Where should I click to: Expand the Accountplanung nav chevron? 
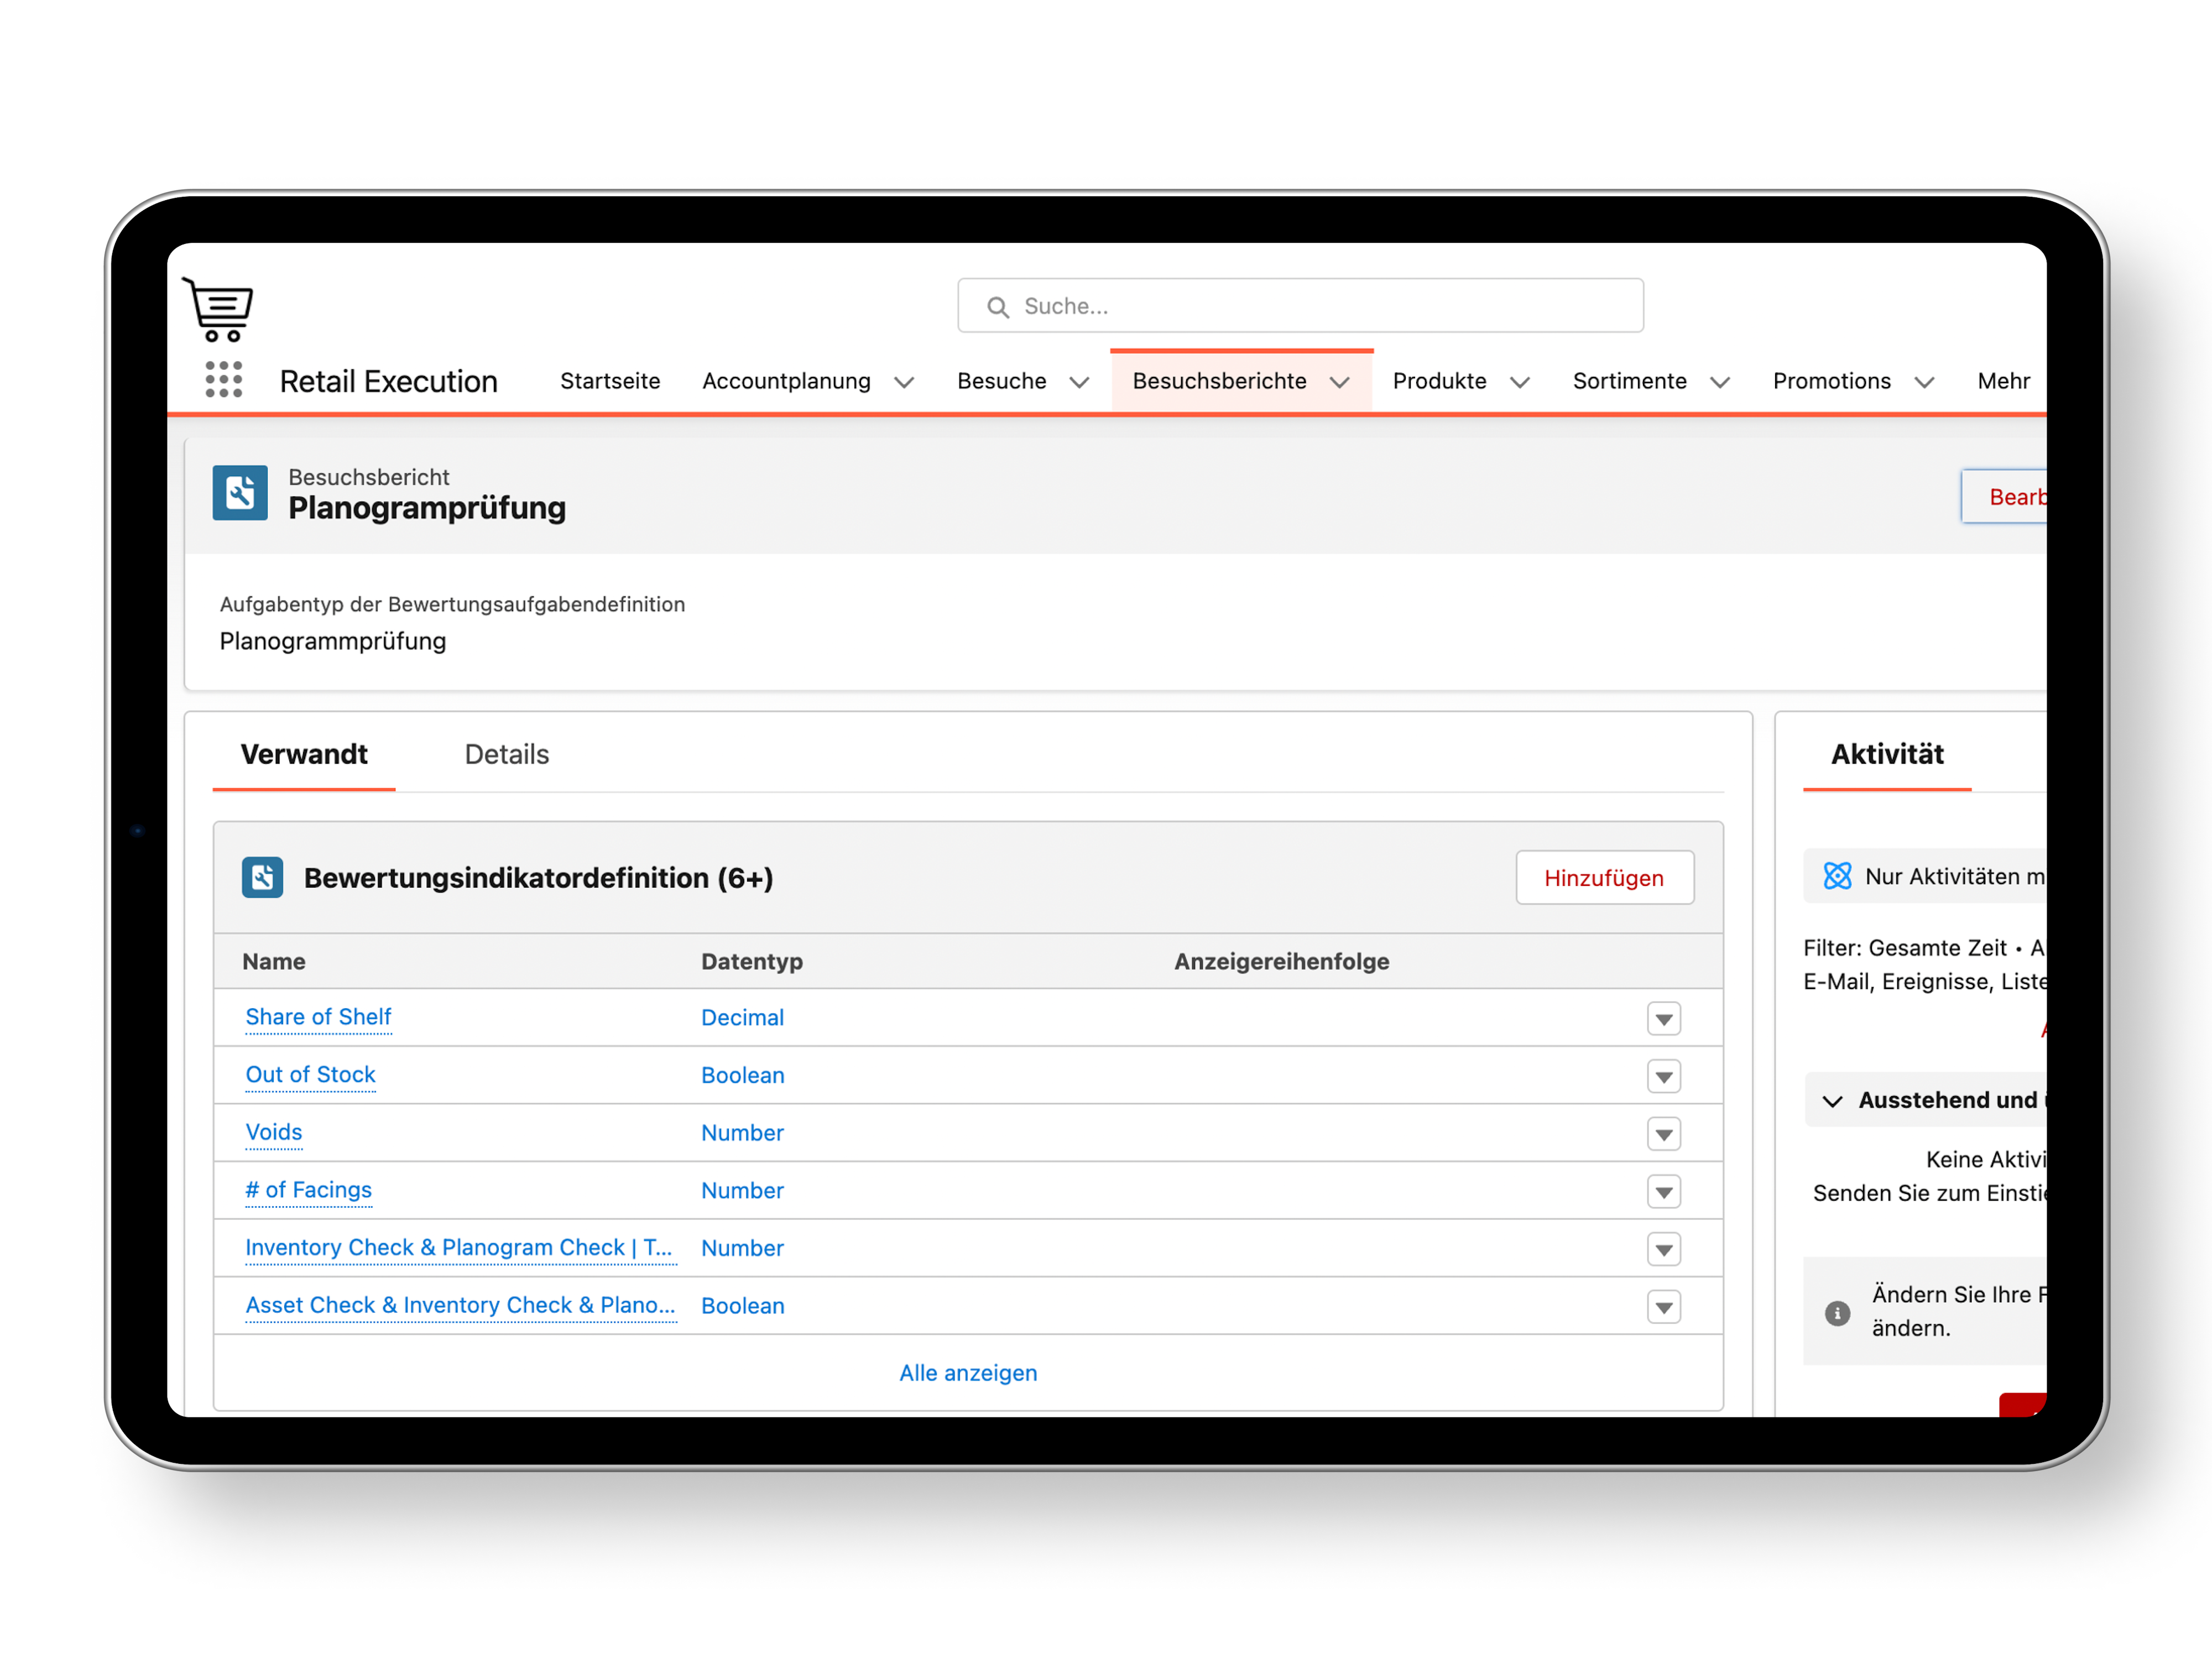[904, 383]
